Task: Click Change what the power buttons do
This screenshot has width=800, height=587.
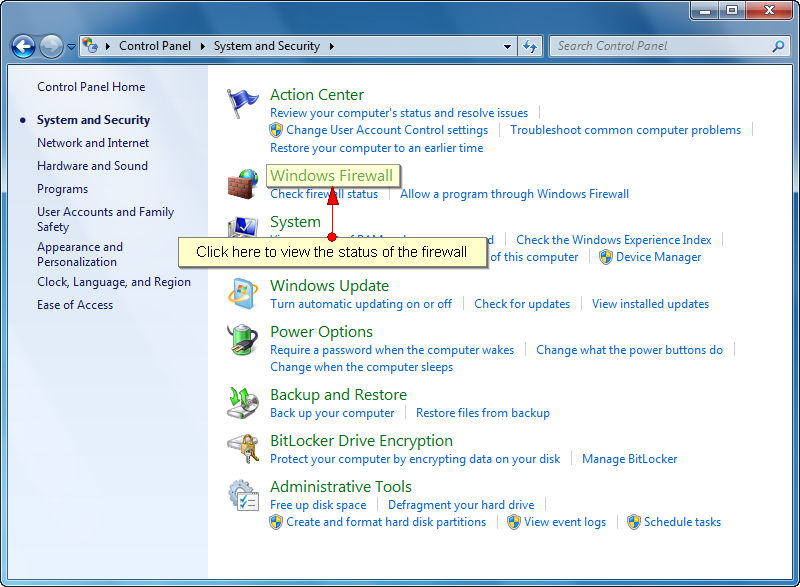Action: (x=630, y=350)
